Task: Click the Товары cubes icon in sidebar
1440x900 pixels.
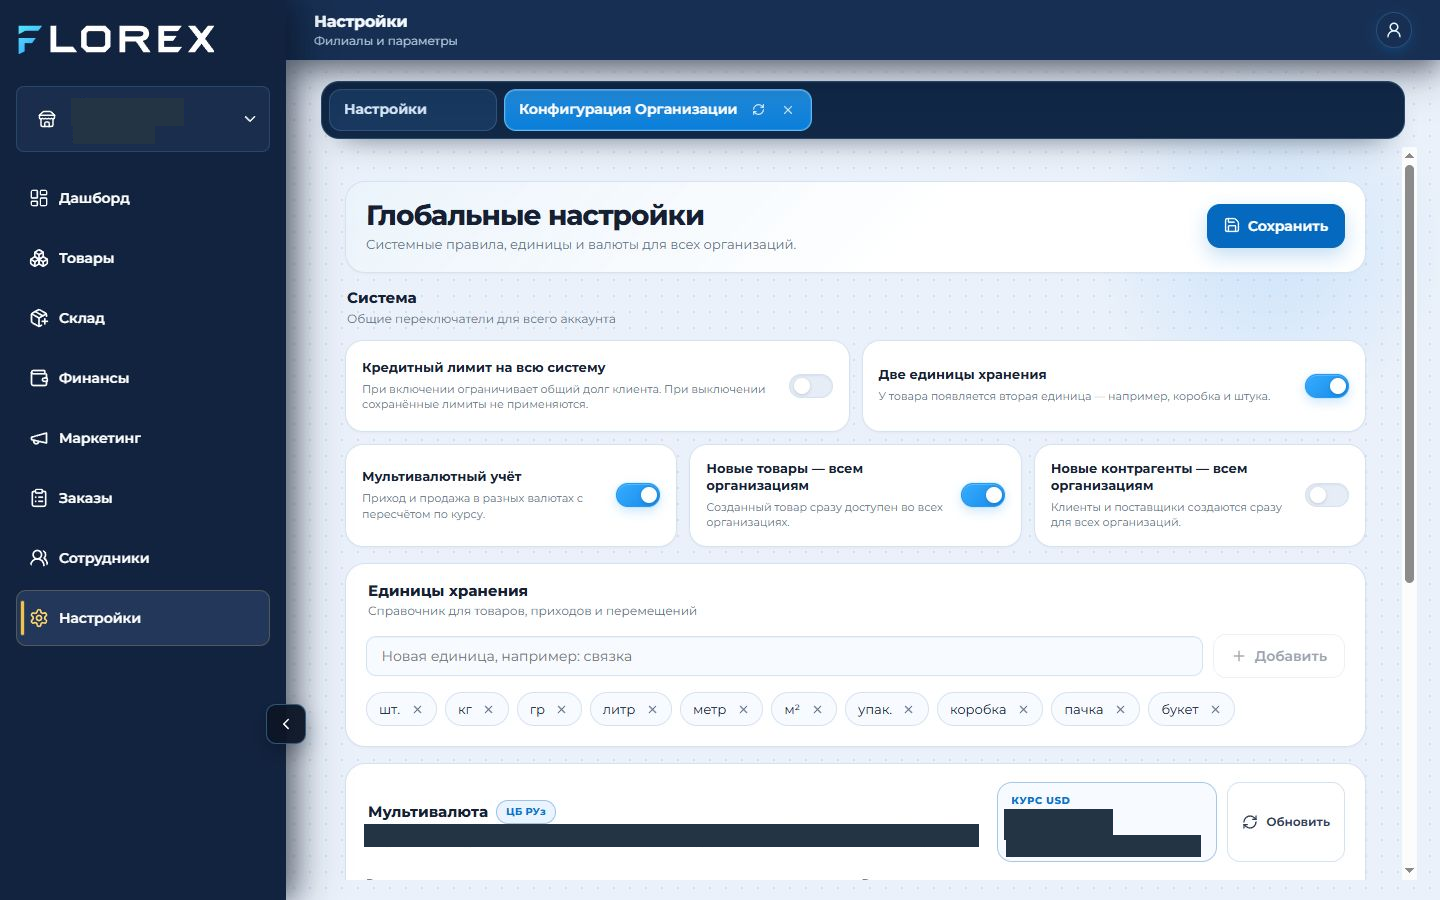Action: tap(39, 258)
